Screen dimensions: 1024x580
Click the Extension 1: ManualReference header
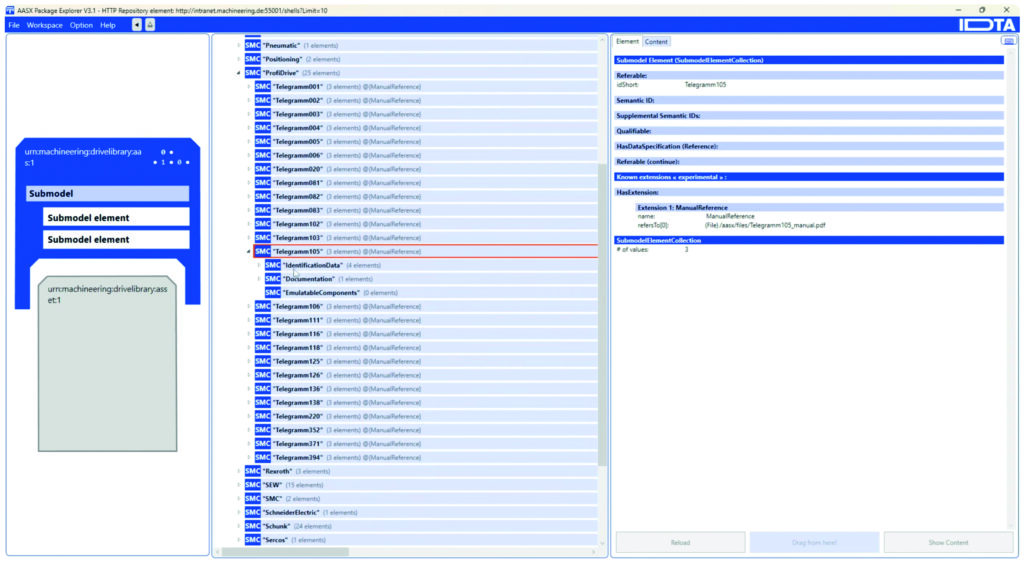click(x=819, y=207)
